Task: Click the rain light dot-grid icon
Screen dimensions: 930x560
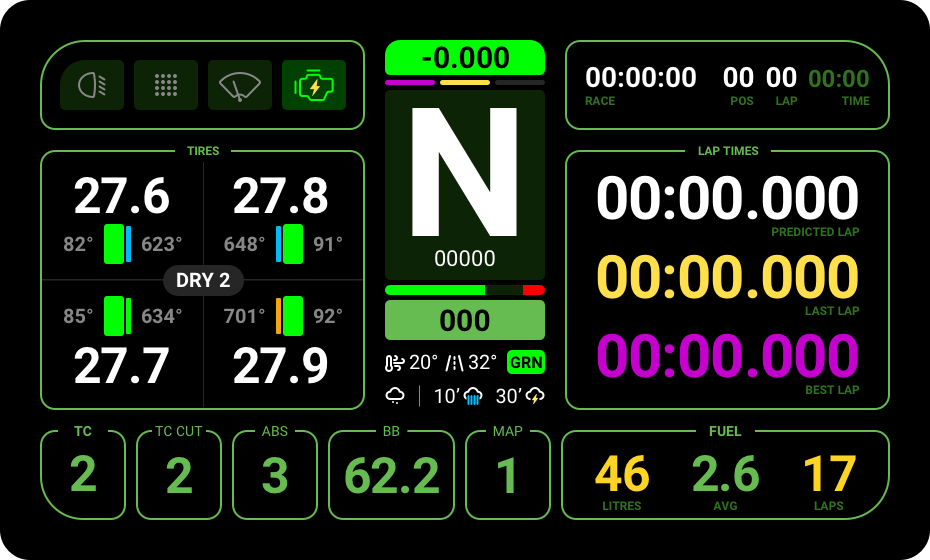Action: coord(166,85)
